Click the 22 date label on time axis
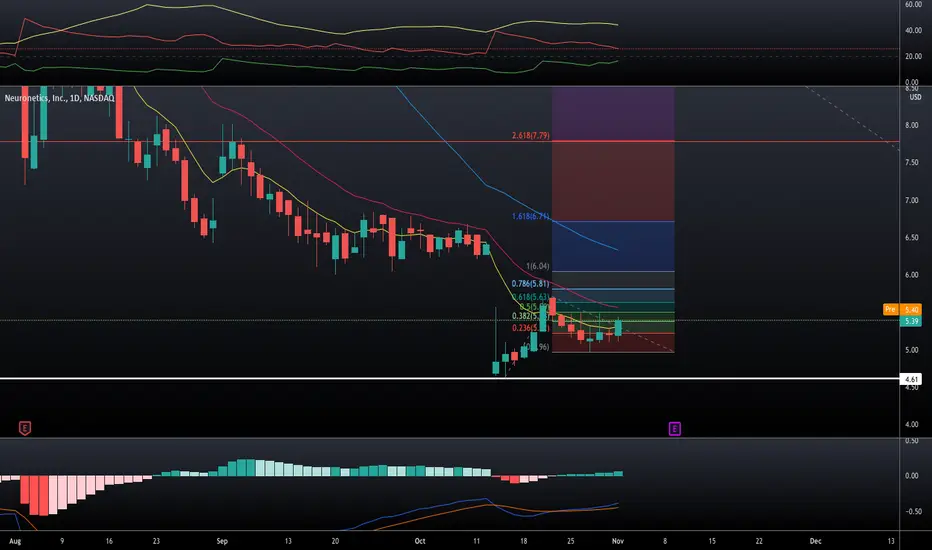932x550 pixels. pos(759,541)
